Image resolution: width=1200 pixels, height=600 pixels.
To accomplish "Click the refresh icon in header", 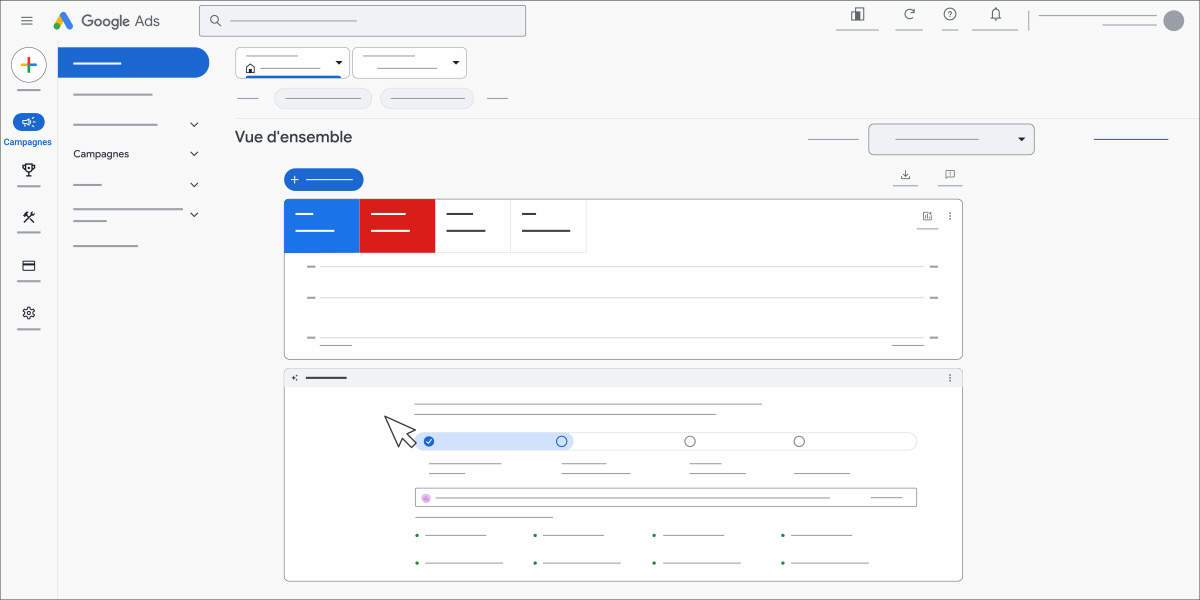I will pyautogui.click(x=909, y=14).
